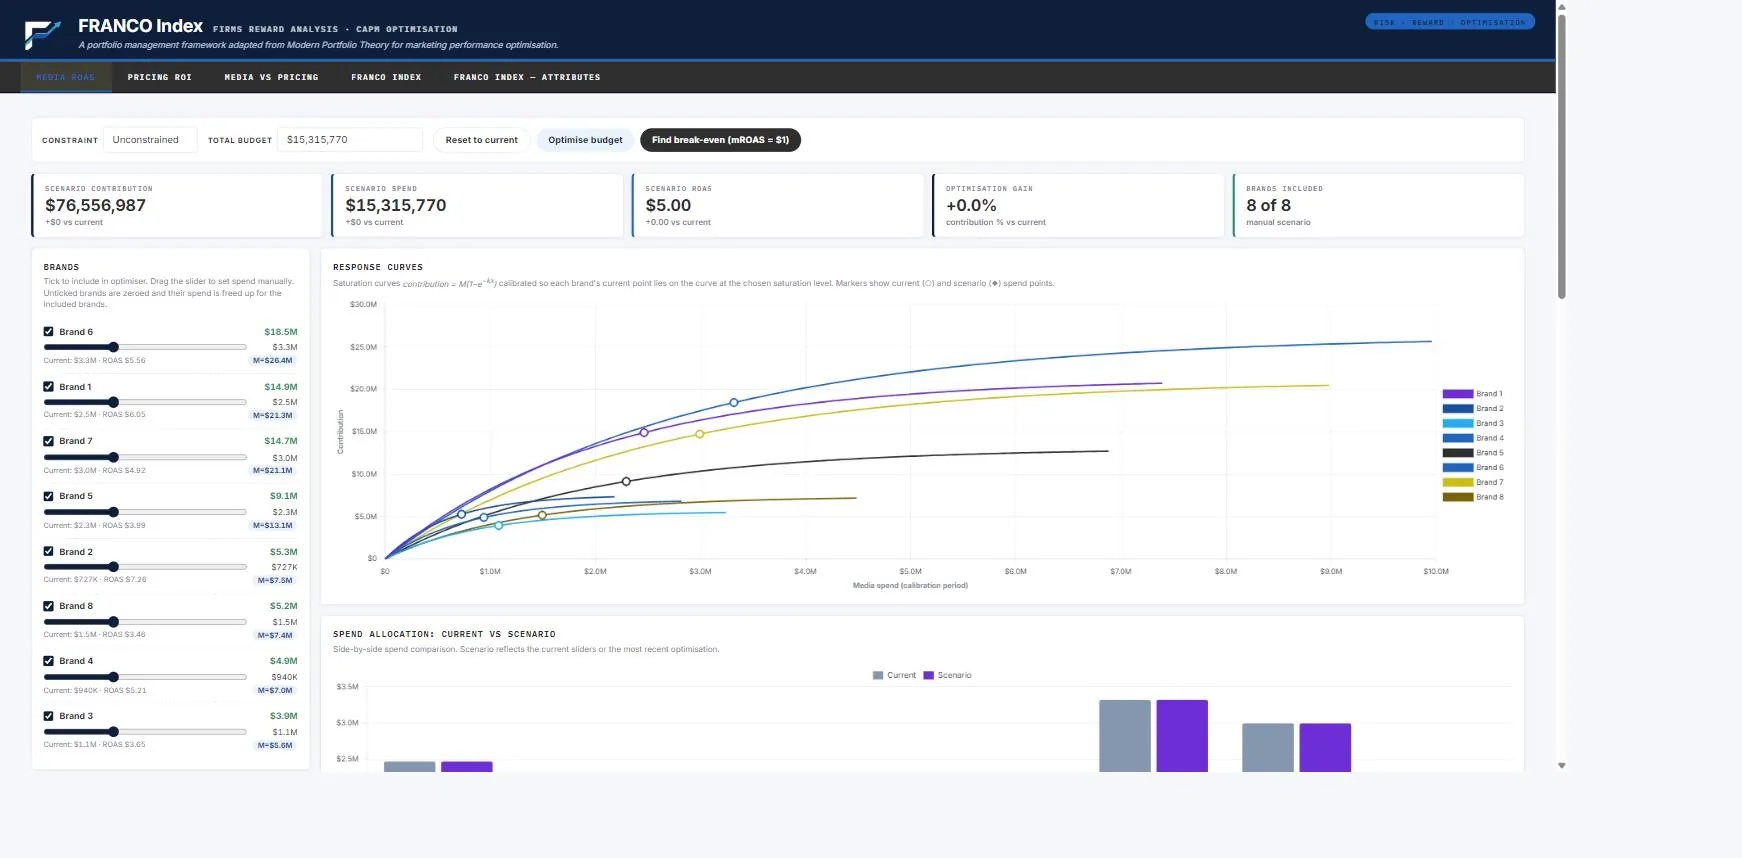Viewport: 1742px width, 858px height.
Task: Go to the Franco Index tab
Action: [386, 77]
